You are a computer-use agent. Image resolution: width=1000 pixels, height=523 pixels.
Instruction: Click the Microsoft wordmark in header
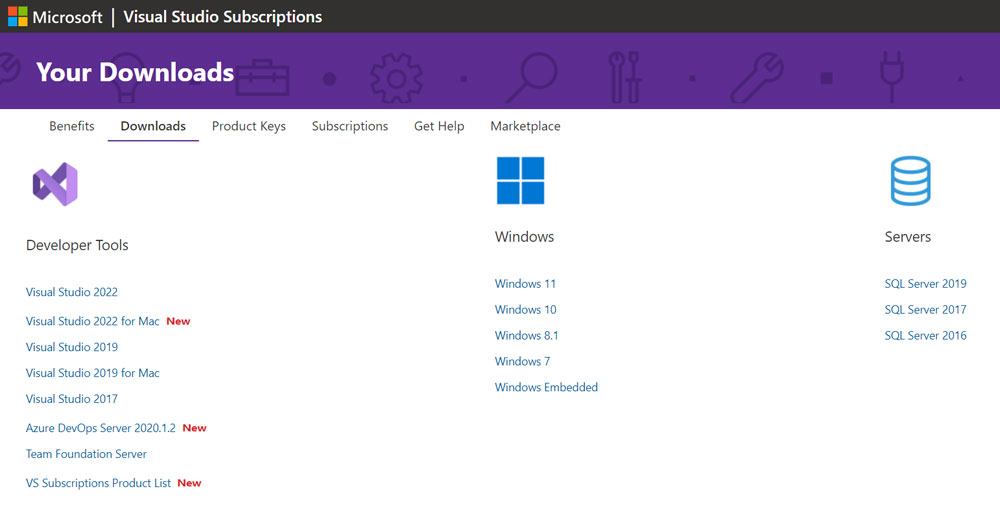[67, 17]
